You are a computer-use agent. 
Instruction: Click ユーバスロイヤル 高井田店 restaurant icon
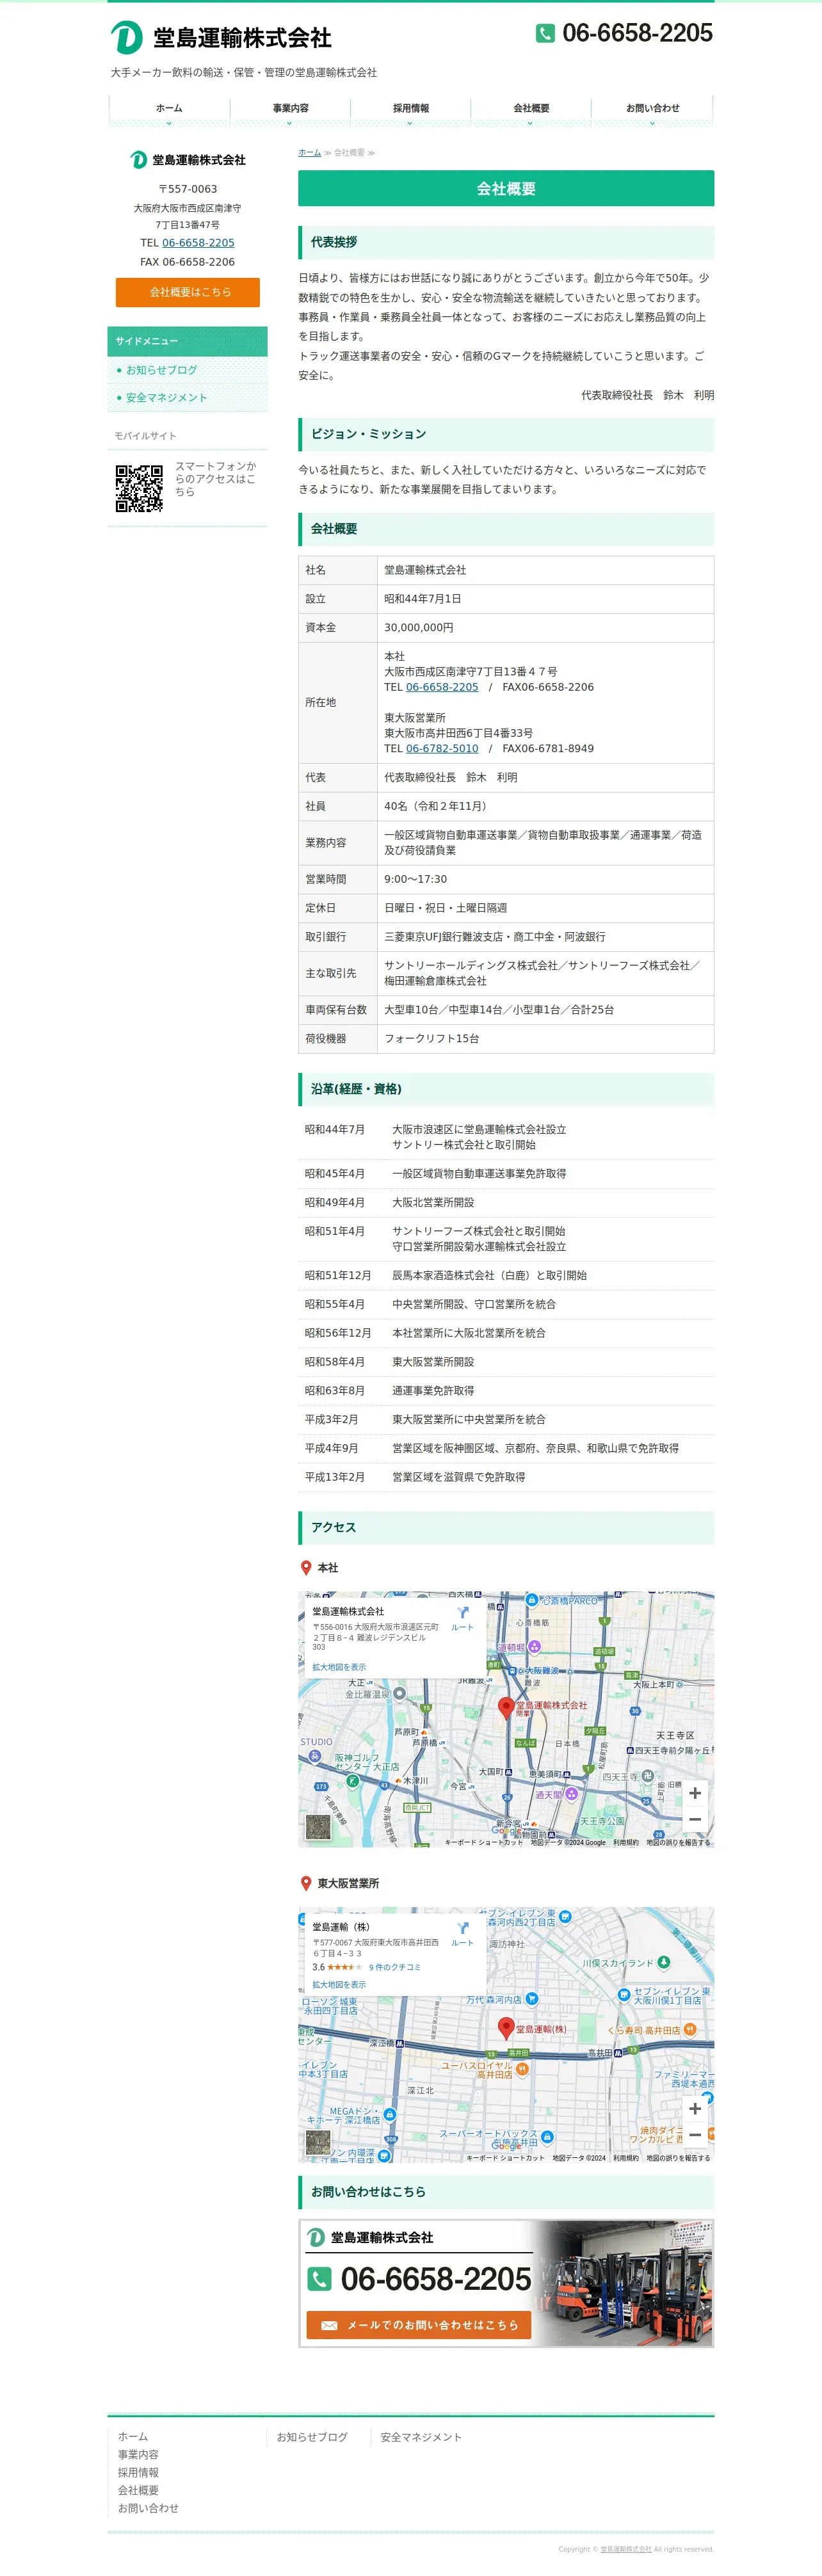click(522, 2068)
